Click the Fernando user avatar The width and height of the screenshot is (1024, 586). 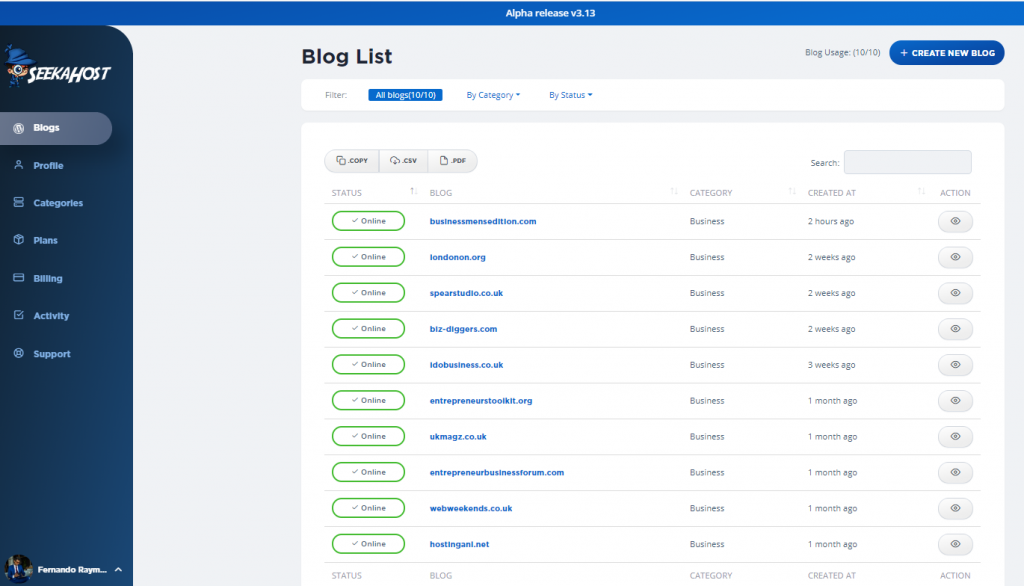[x=18, y=569]
